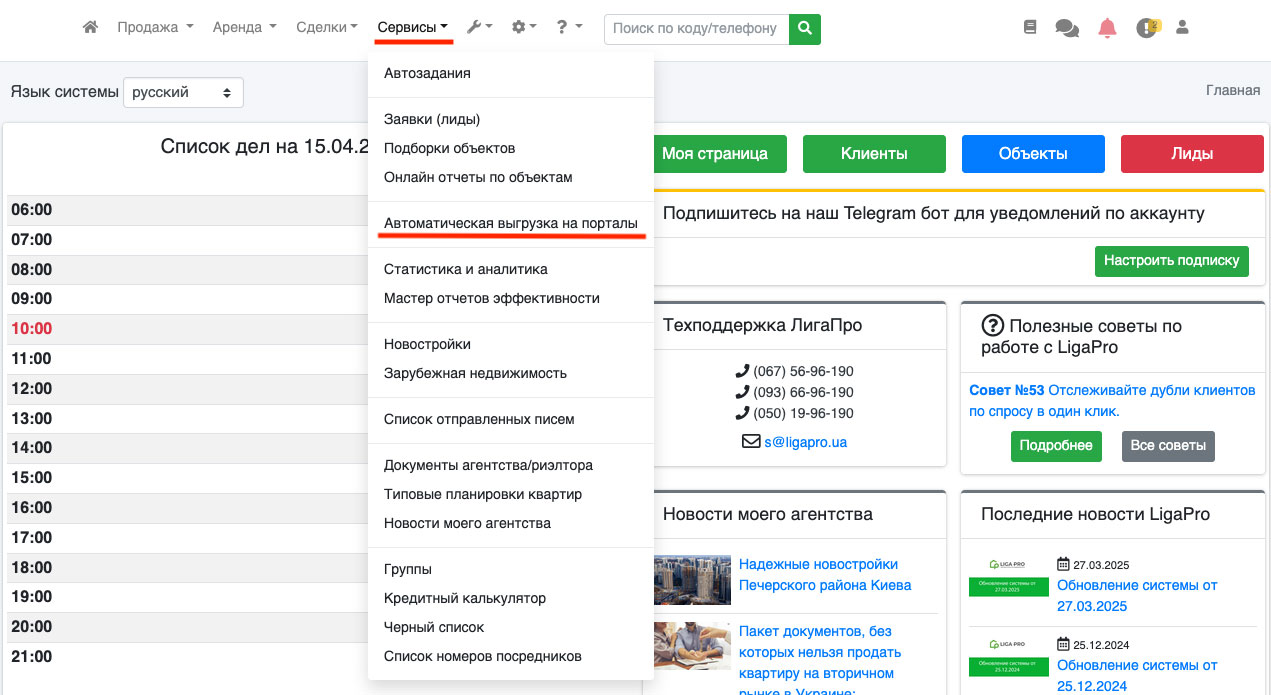Open notifications bell icon
Viewport: 1271px width, 695px height.
point(1107,28)
